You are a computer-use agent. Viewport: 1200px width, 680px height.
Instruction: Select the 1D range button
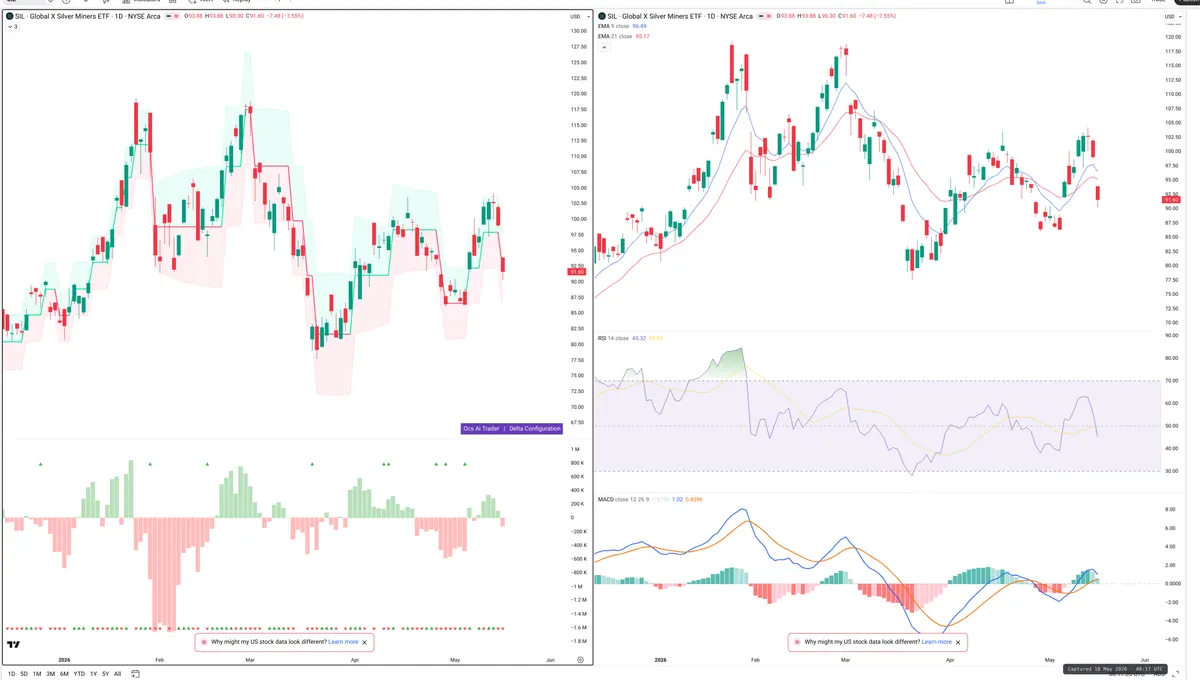click(11, 674)
